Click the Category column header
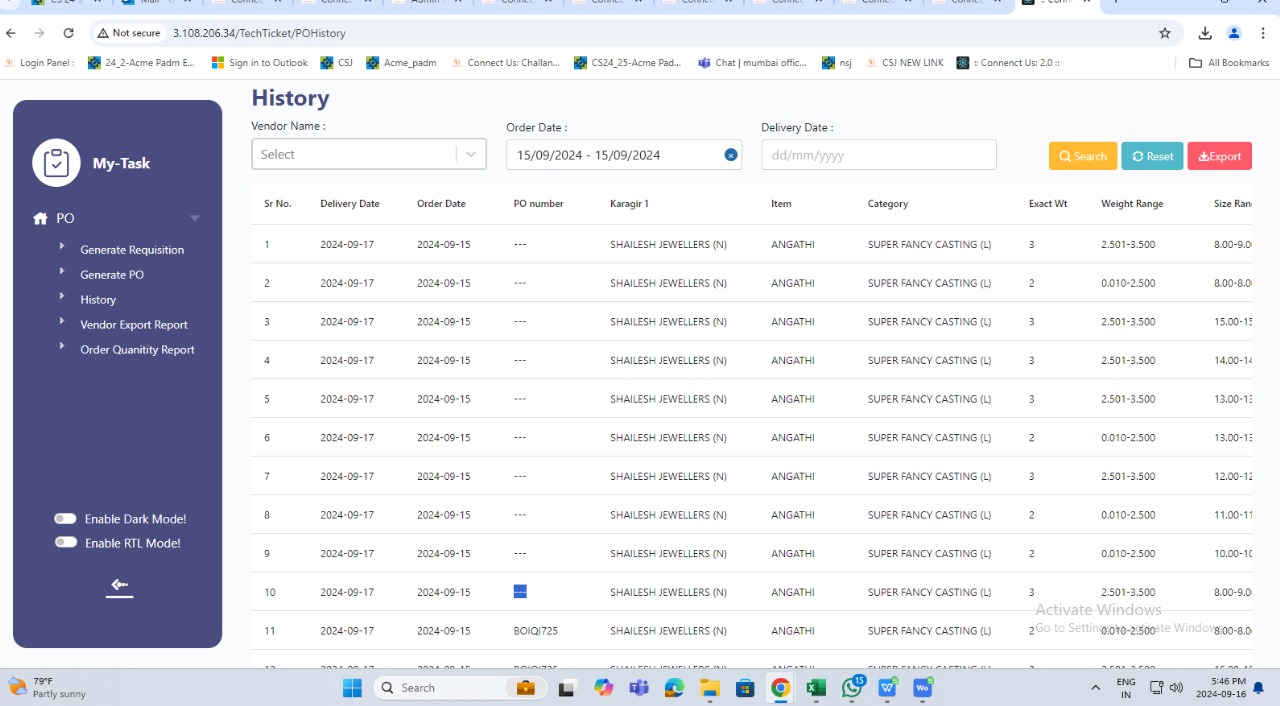 pyautogui.click(x=888, y=204)
